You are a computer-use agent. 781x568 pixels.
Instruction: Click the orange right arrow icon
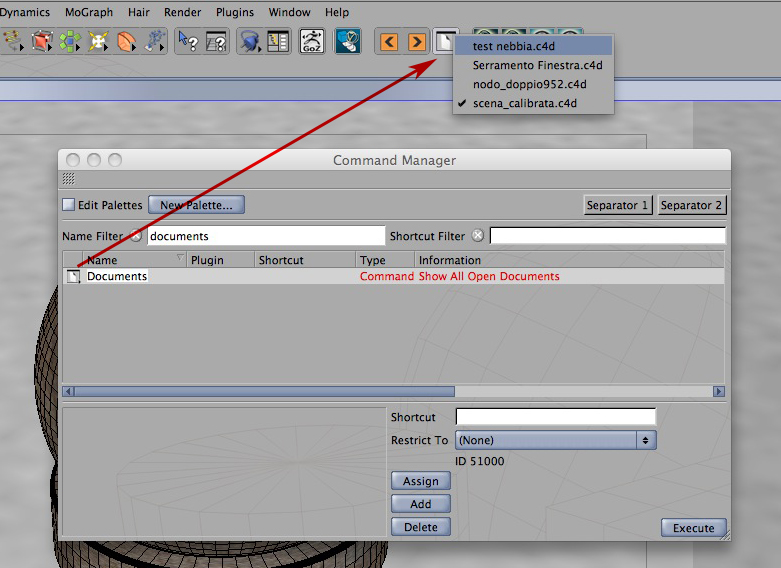(x=417, y=42)
